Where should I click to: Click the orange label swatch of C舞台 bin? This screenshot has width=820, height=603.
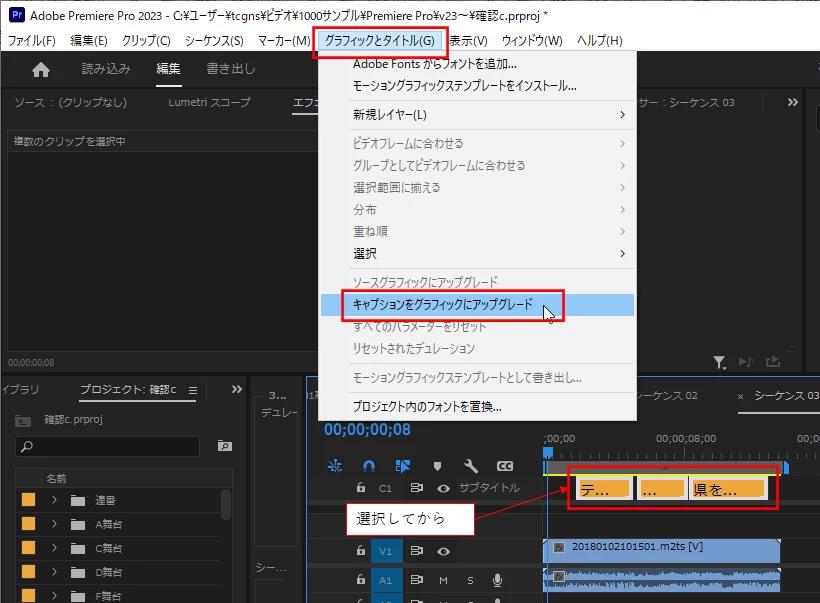[28, 548]
